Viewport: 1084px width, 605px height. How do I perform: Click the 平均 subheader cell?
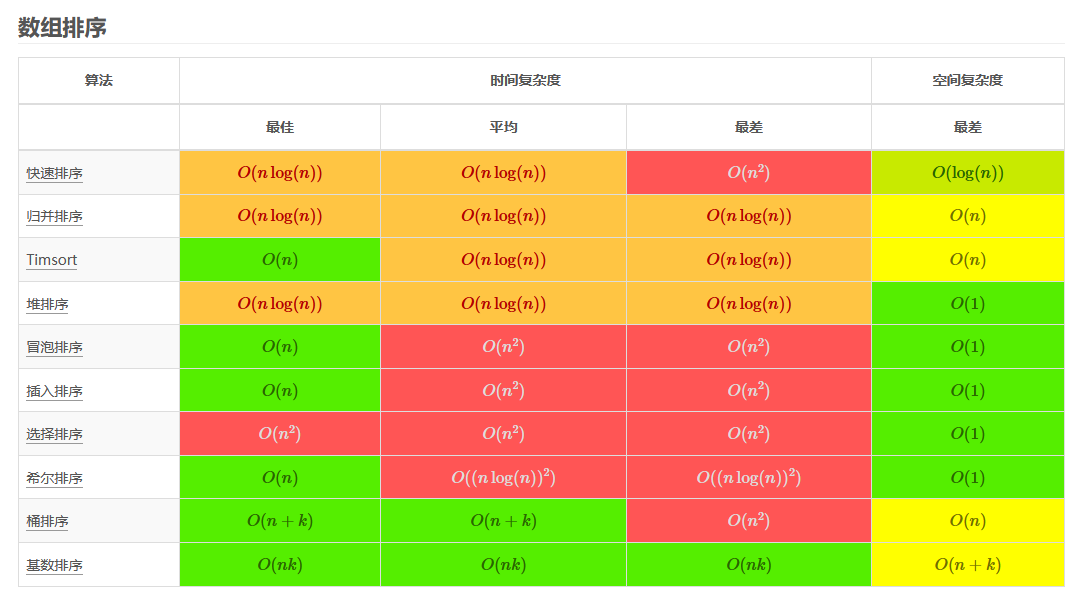(x=503, y=127)
